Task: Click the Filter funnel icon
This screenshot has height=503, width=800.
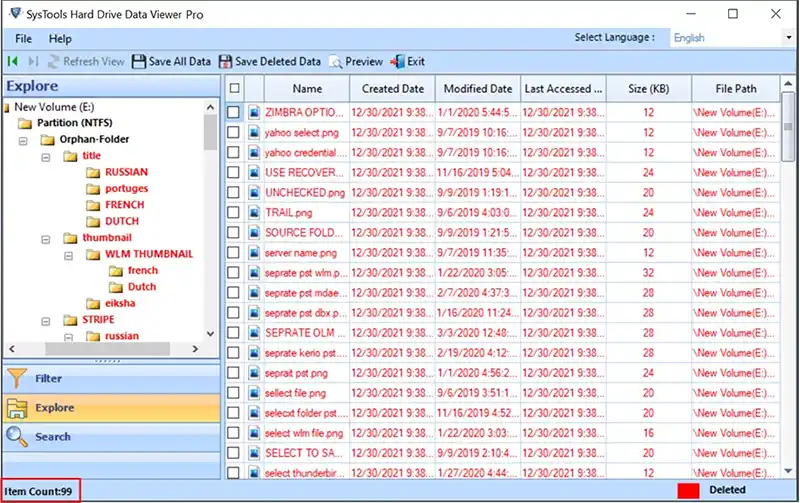Action: click(x=17, y=379)
